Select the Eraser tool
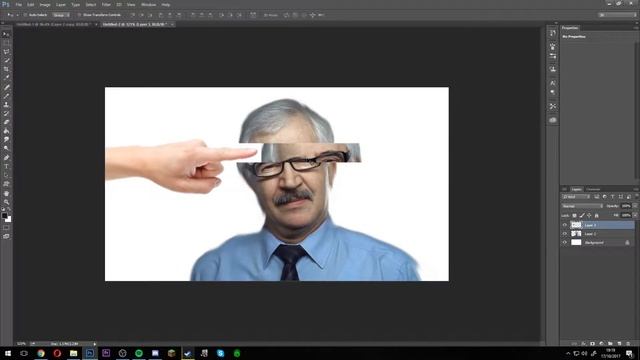This screenshot has height=360, width=640. [x=6, y=122]
